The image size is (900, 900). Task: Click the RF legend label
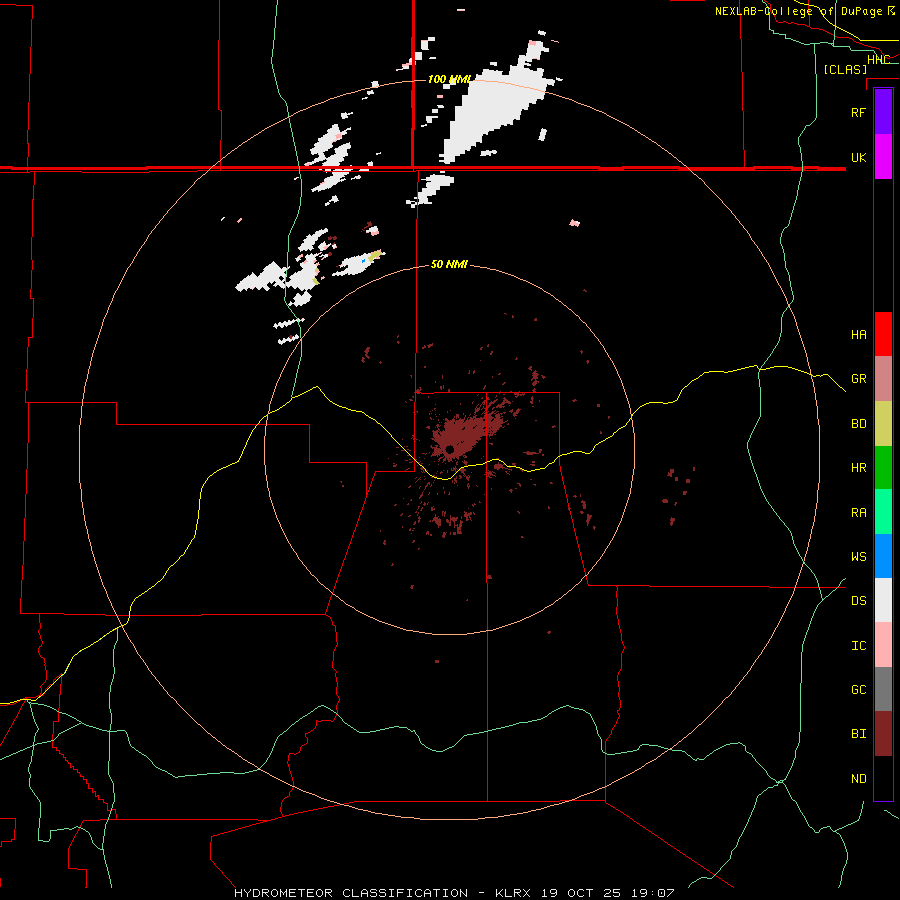(858, 112)
